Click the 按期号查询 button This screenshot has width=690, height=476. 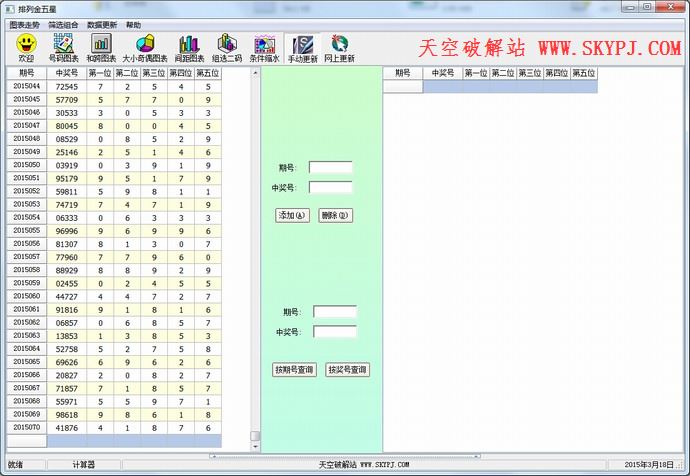click(294, 370)
